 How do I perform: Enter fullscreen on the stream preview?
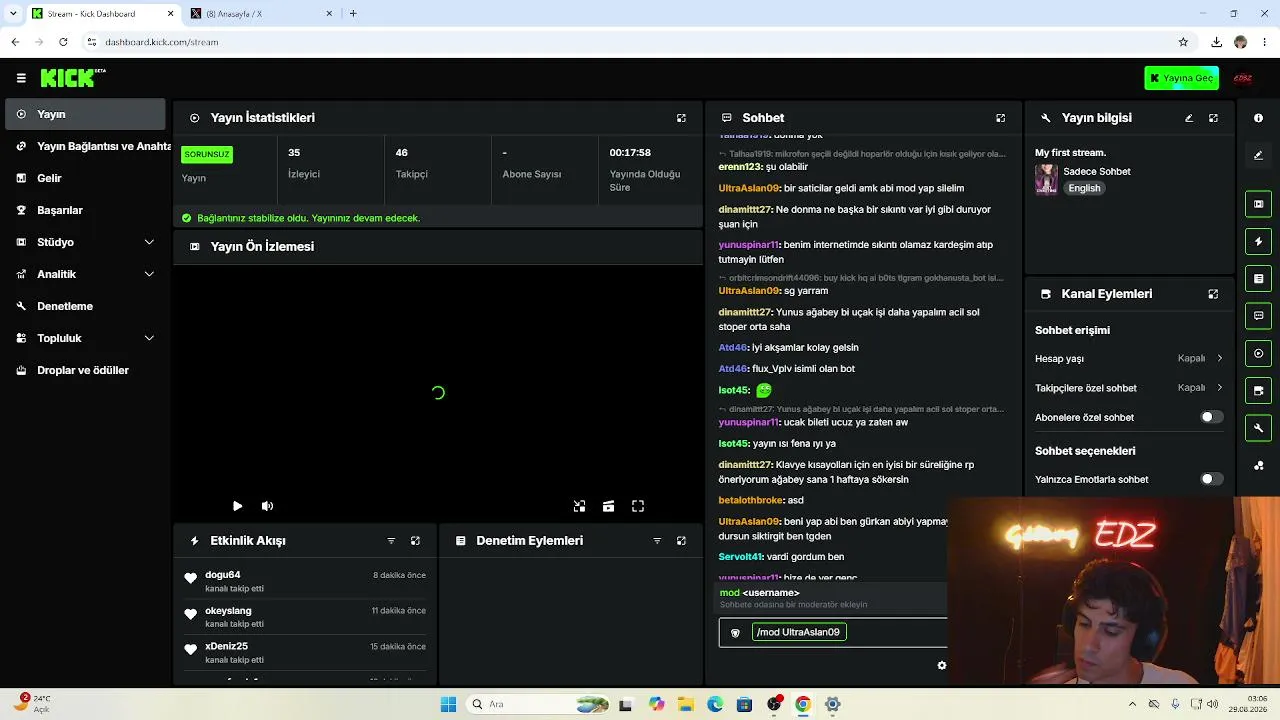[638, 506]
